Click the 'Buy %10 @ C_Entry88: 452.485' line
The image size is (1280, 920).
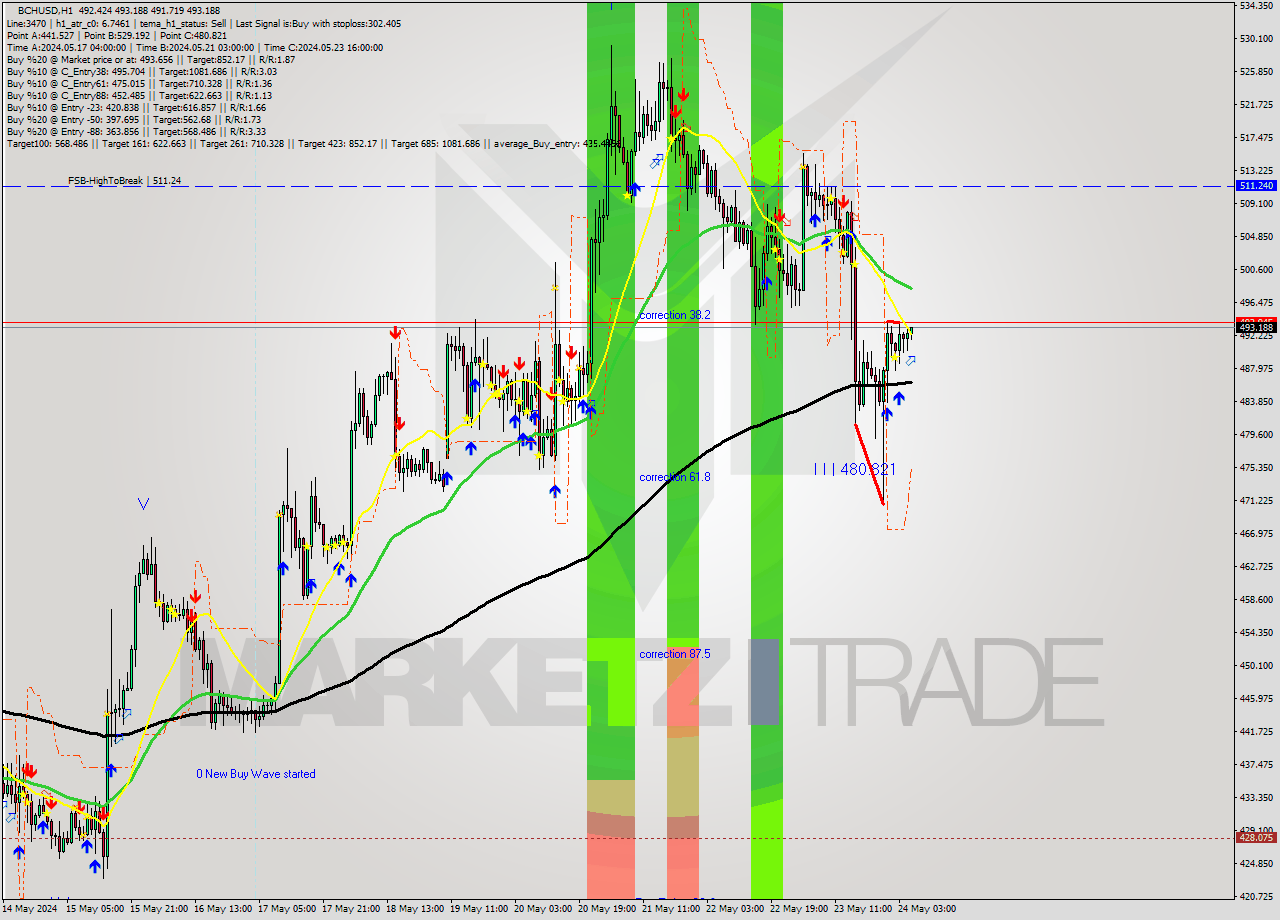(x=139, y=95)
